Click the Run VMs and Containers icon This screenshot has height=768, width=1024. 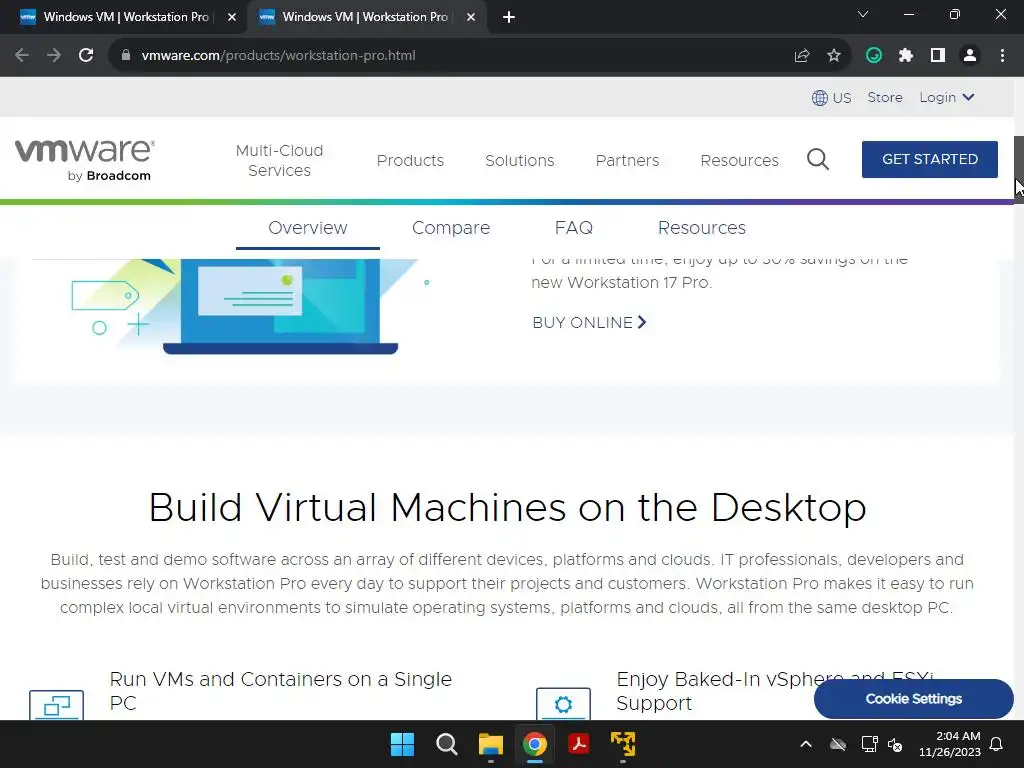pyautogui.click(x=57, y=705)
